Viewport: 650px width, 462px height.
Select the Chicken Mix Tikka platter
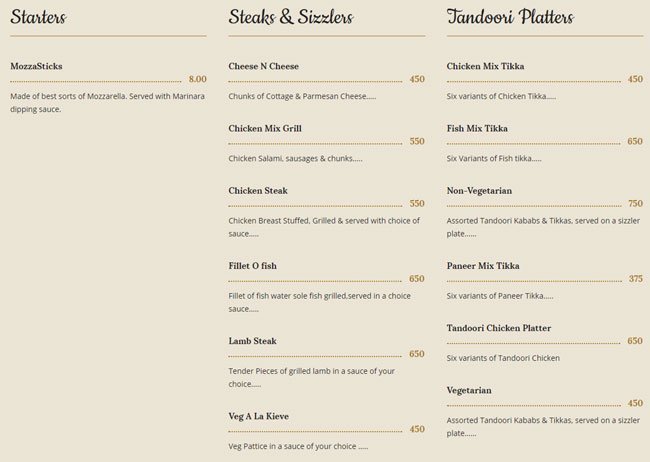485,66
